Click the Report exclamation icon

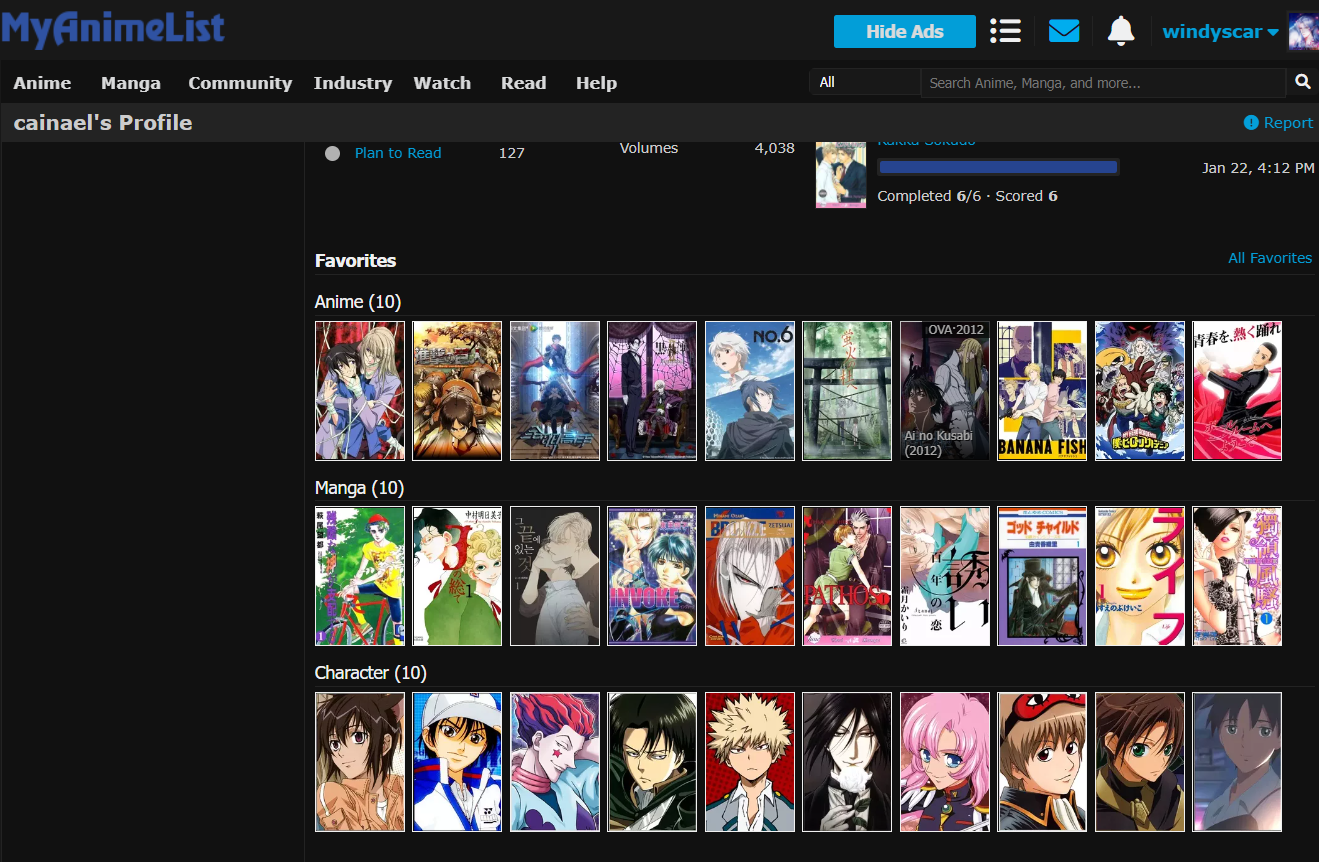1251,122
